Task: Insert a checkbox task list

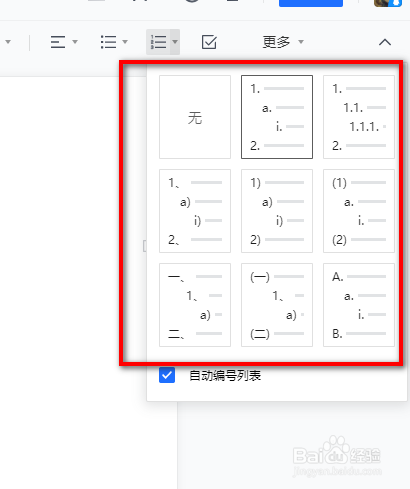Action: [x=209, y=42]
